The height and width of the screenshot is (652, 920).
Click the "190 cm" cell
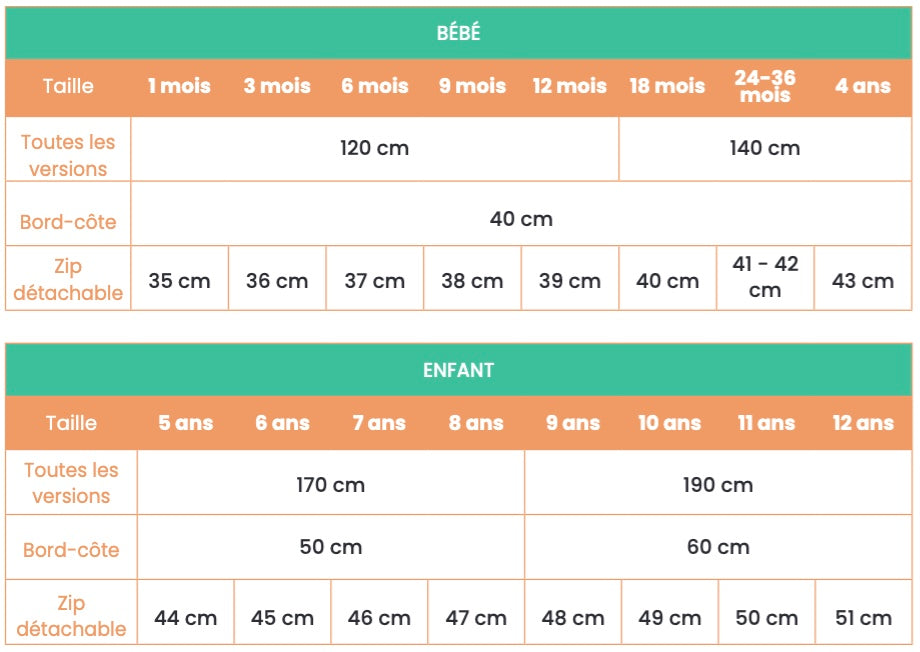[718, 486]
